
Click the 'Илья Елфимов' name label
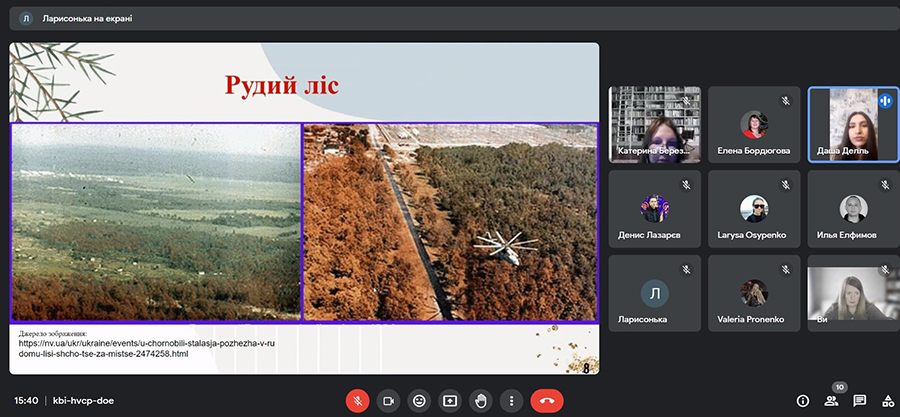(847, 235)
